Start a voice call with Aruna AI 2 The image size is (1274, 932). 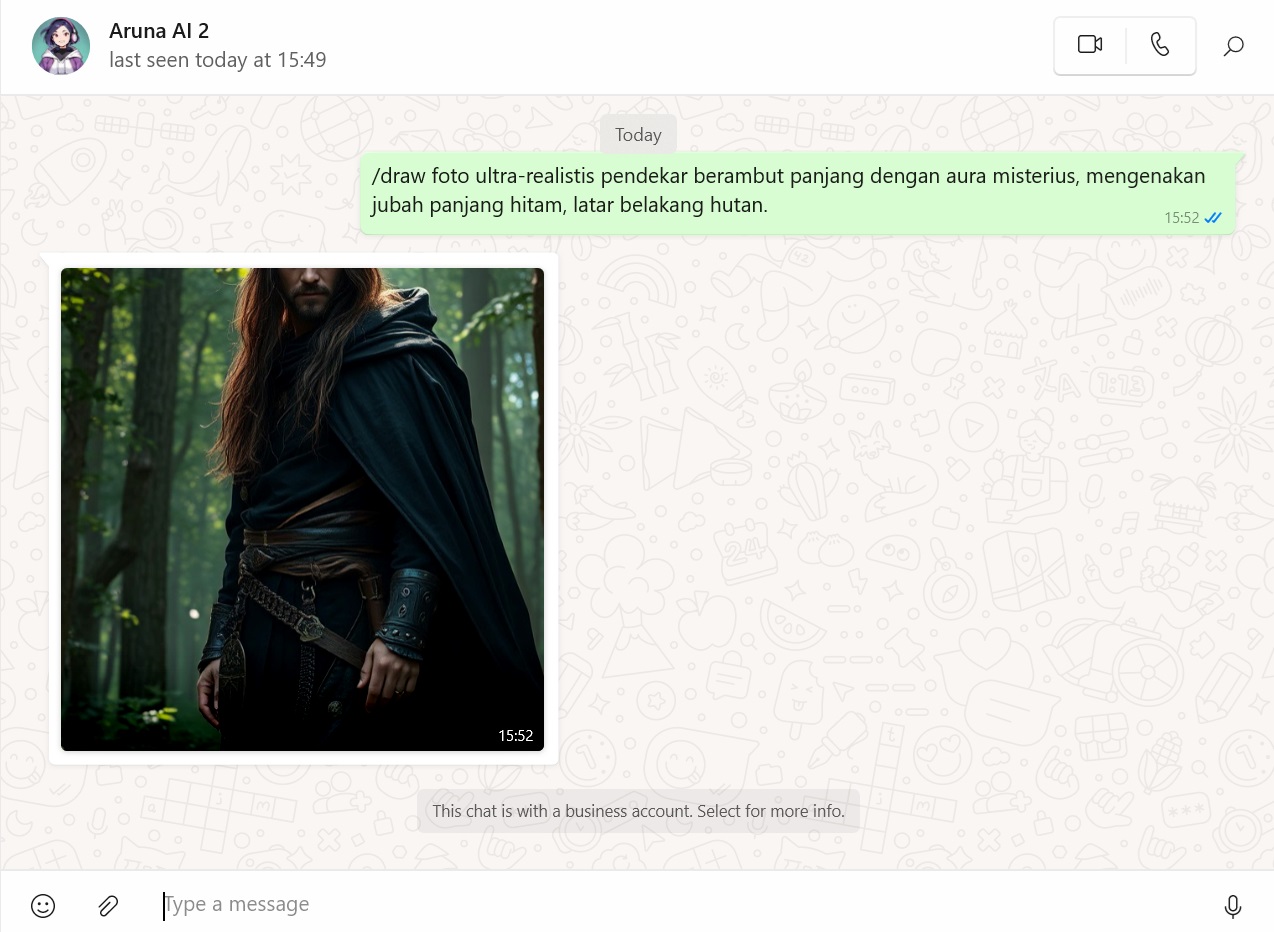[x=1160, y=45]
